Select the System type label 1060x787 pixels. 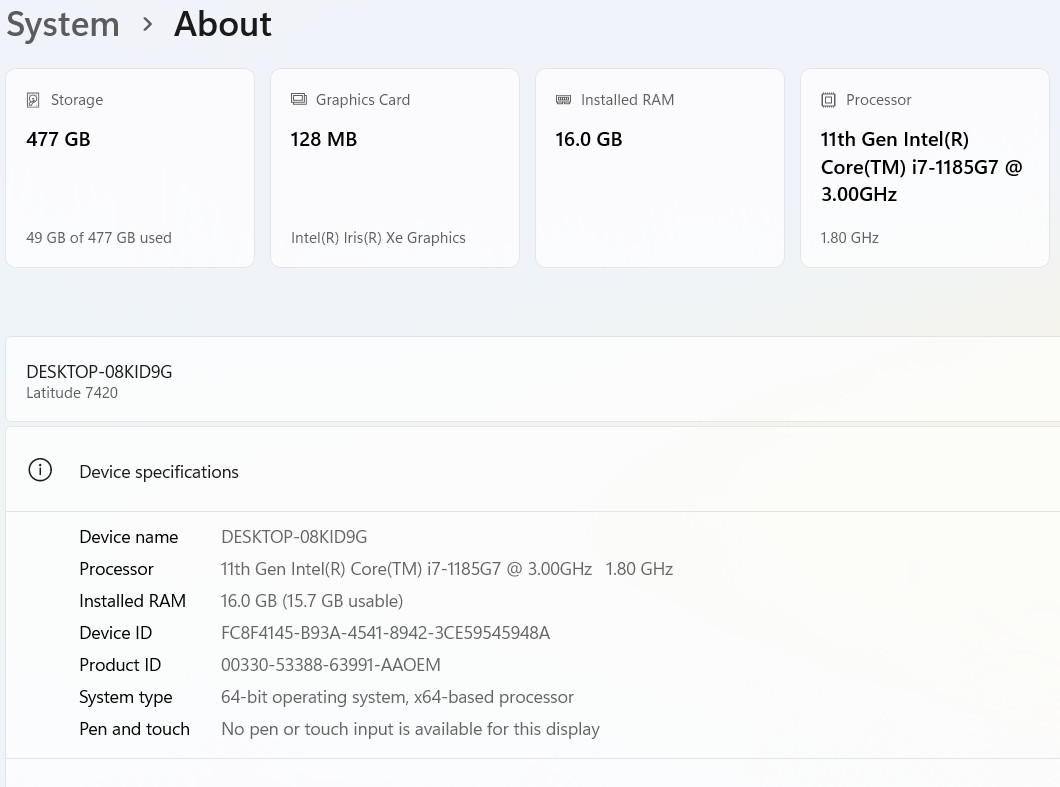[126, 697]
